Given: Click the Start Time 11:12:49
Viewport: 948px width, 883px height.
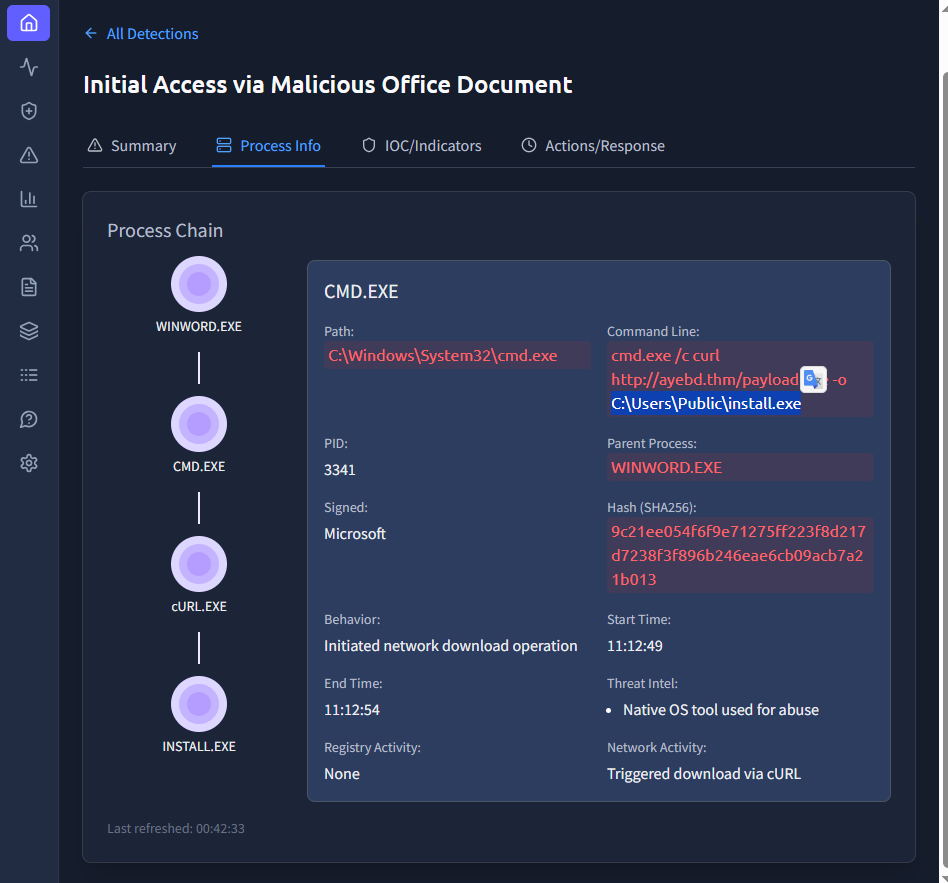Looking at the screenshot, I should click(x=635, y=646).
